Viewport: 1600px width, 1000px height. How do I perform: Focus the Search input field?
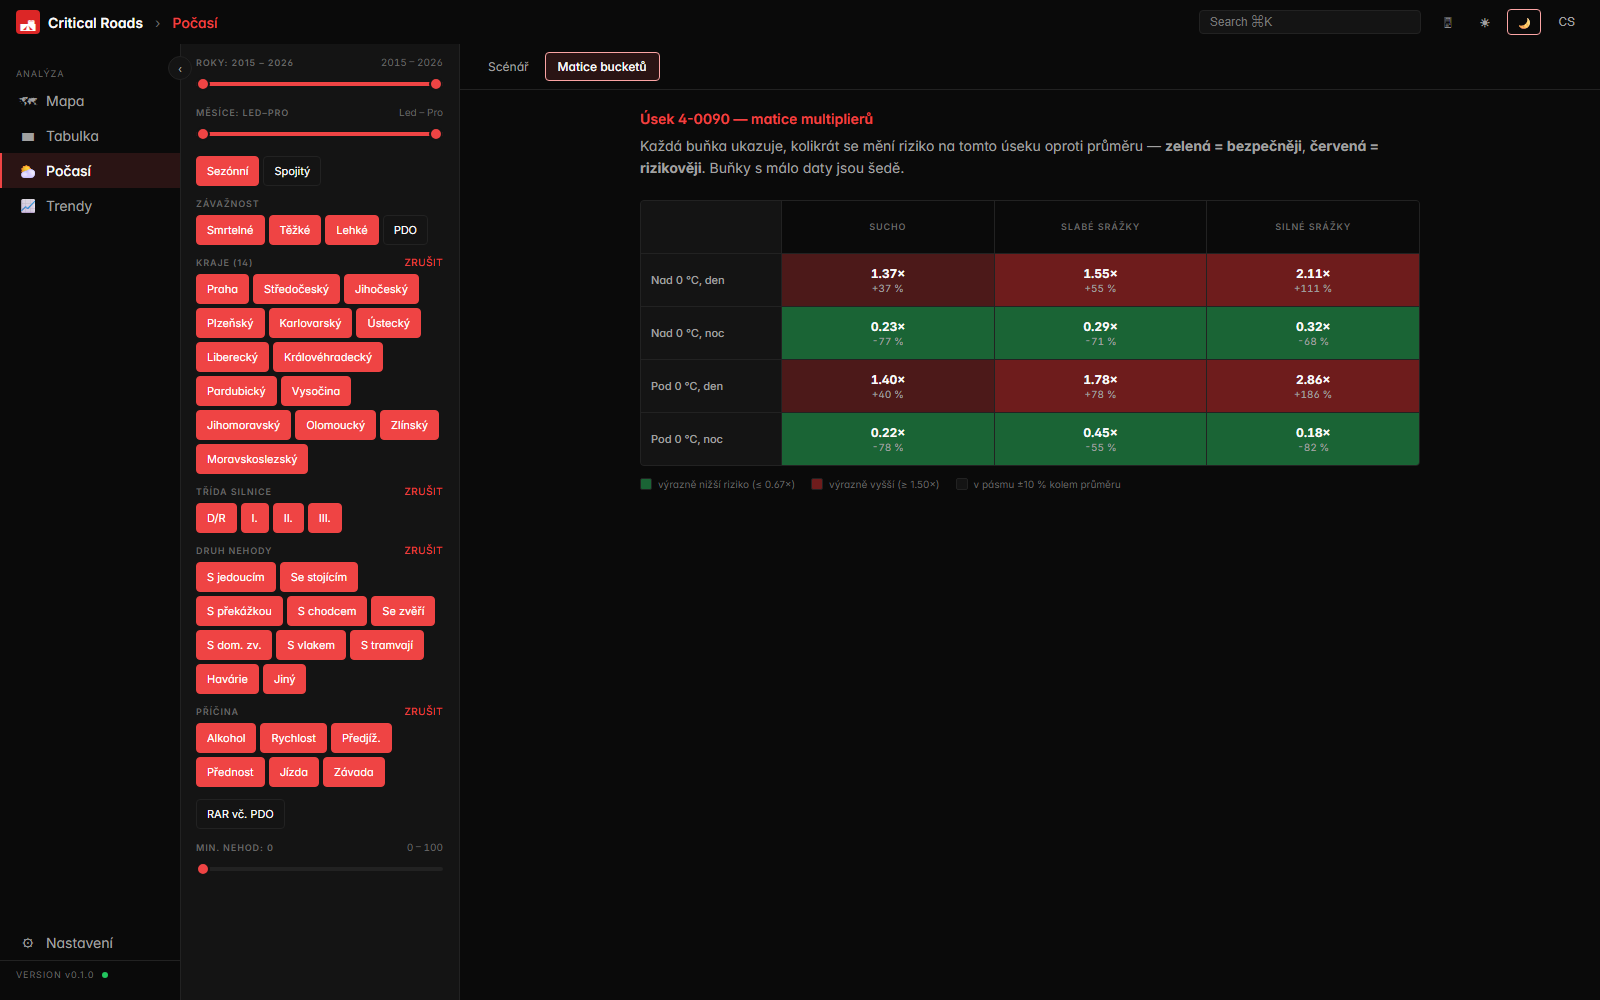1309,22
